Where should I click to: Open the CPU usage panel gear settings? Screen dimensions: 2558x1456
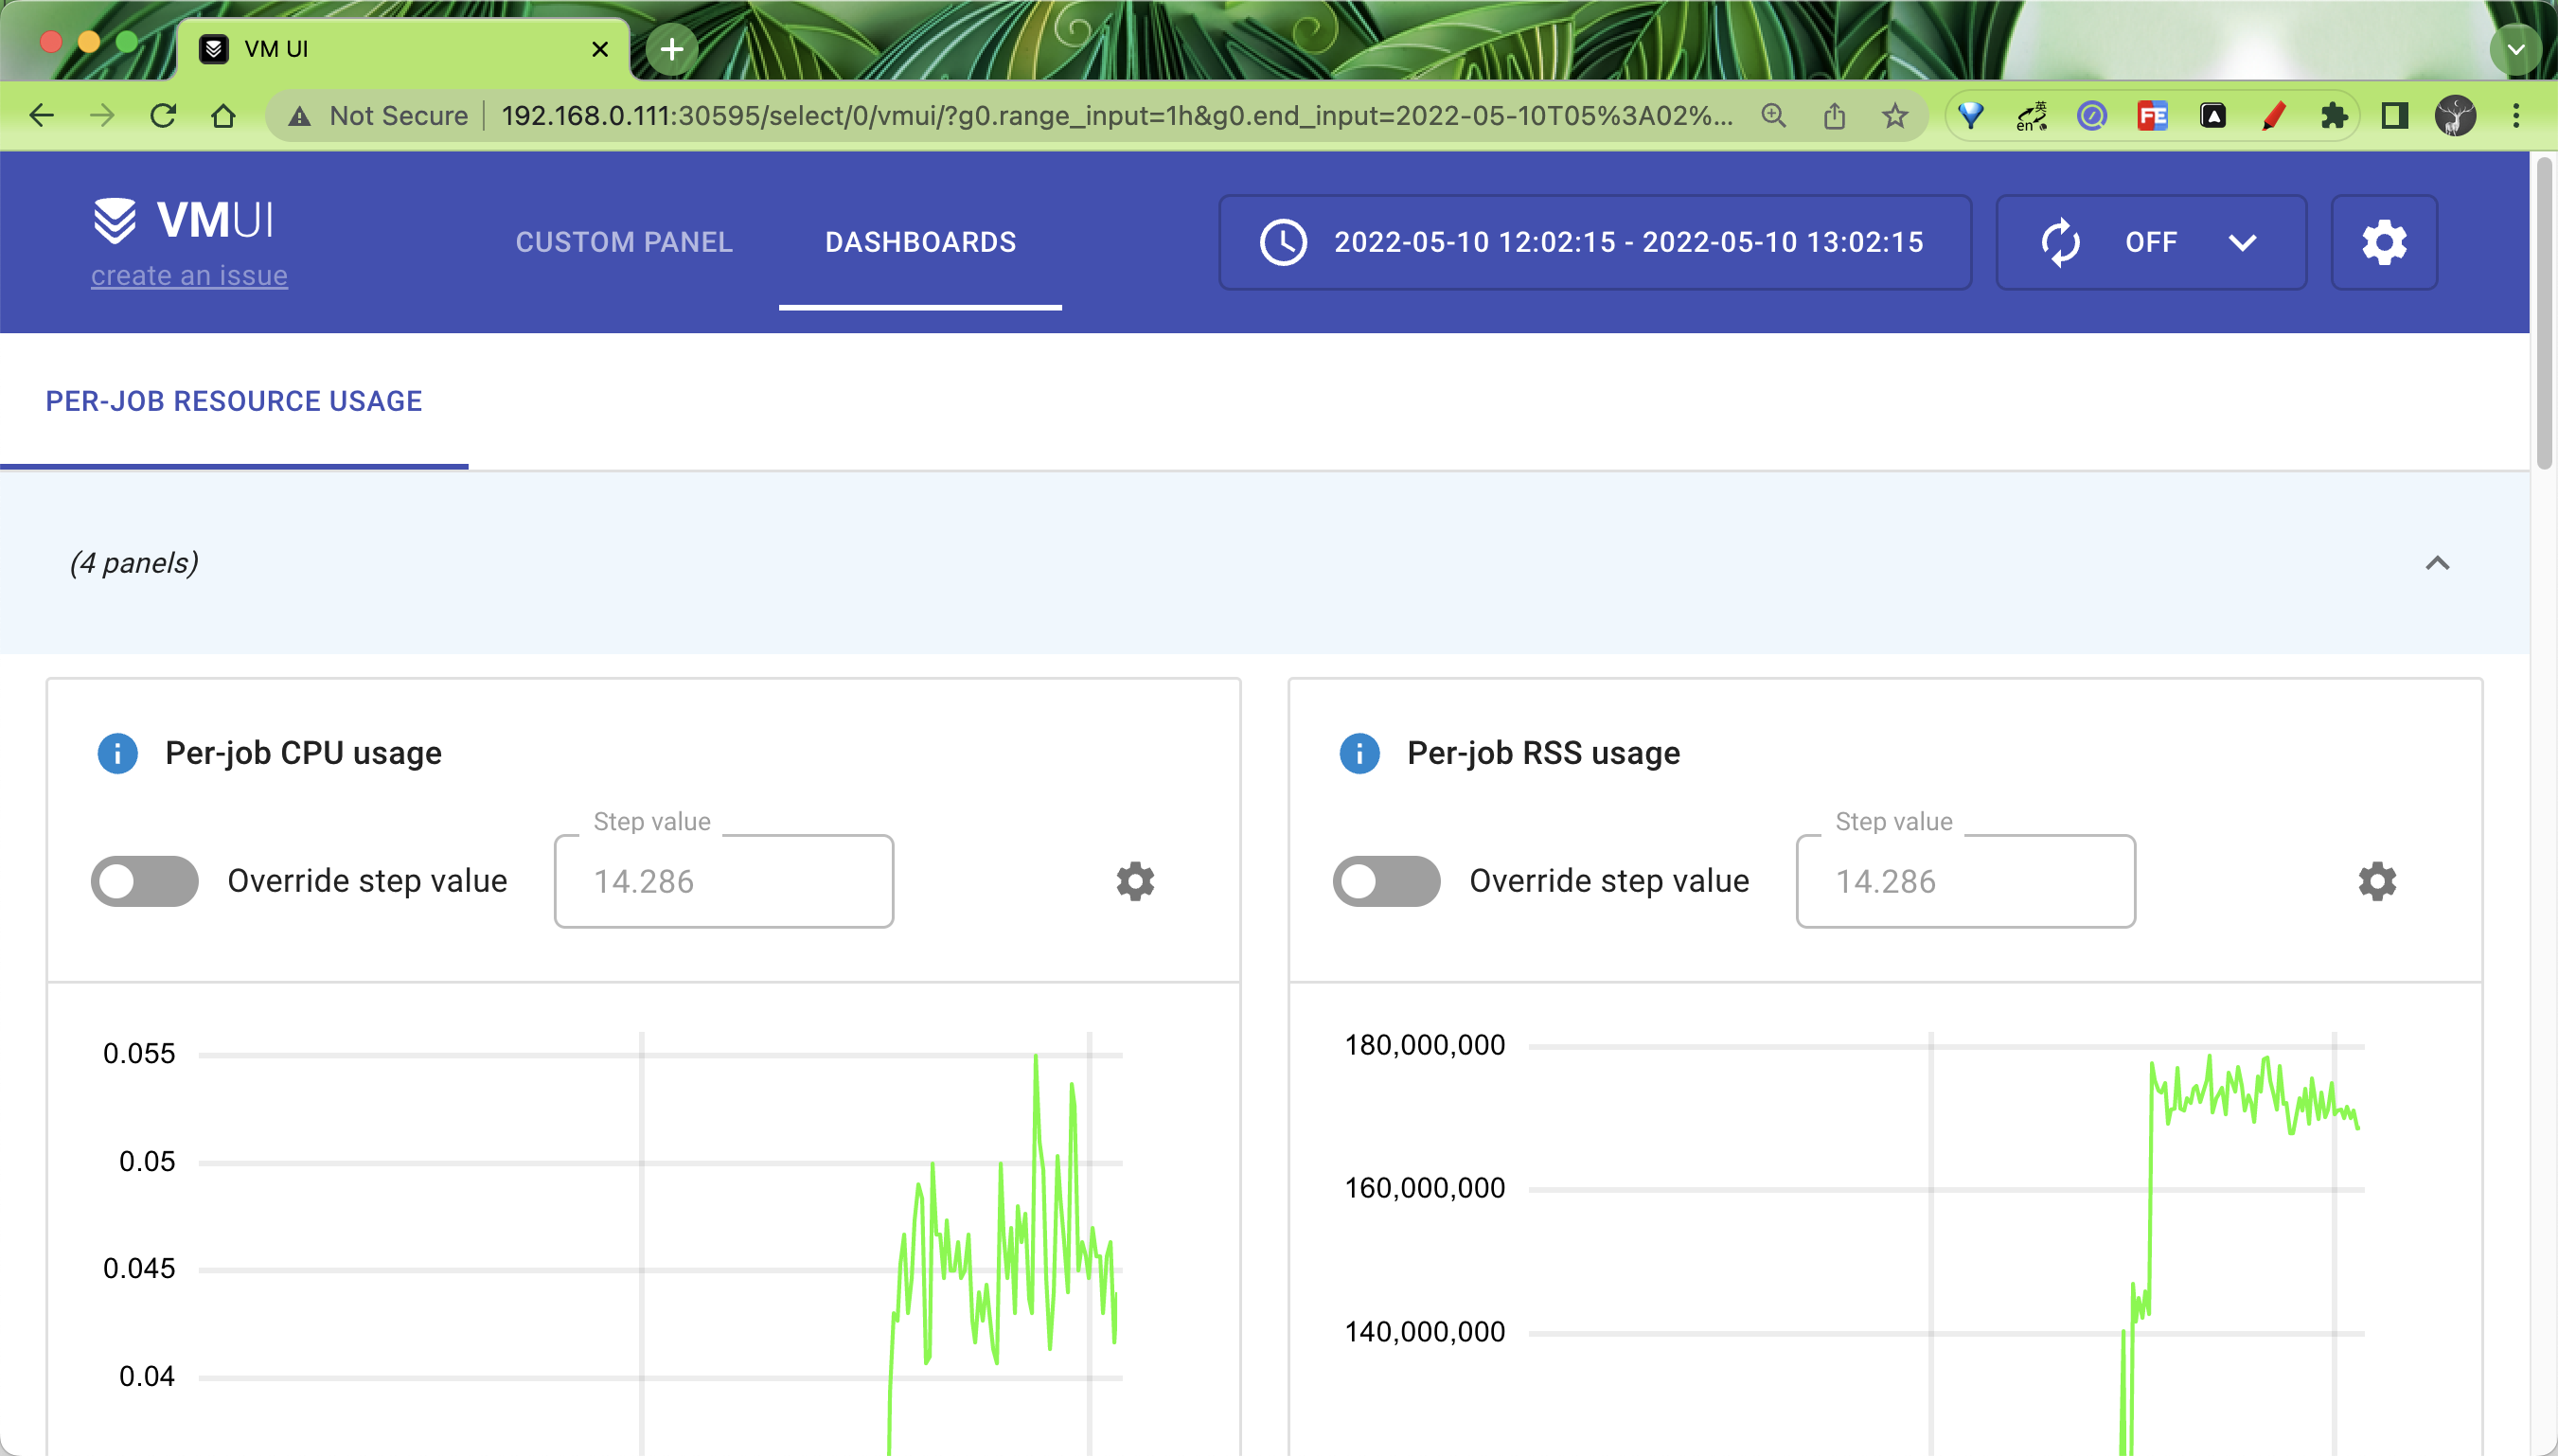(x=1135, y=881)
